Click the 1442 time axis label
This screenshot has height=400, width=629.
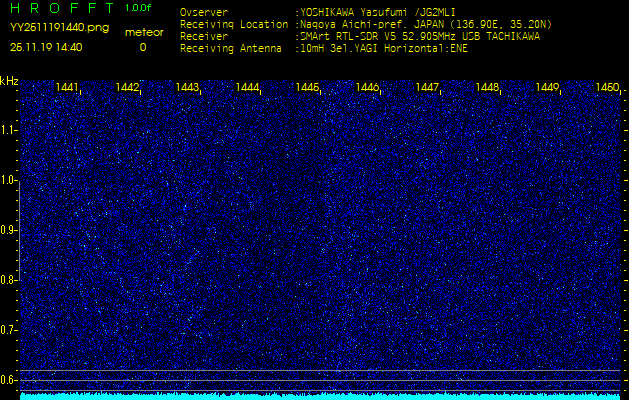127,87
